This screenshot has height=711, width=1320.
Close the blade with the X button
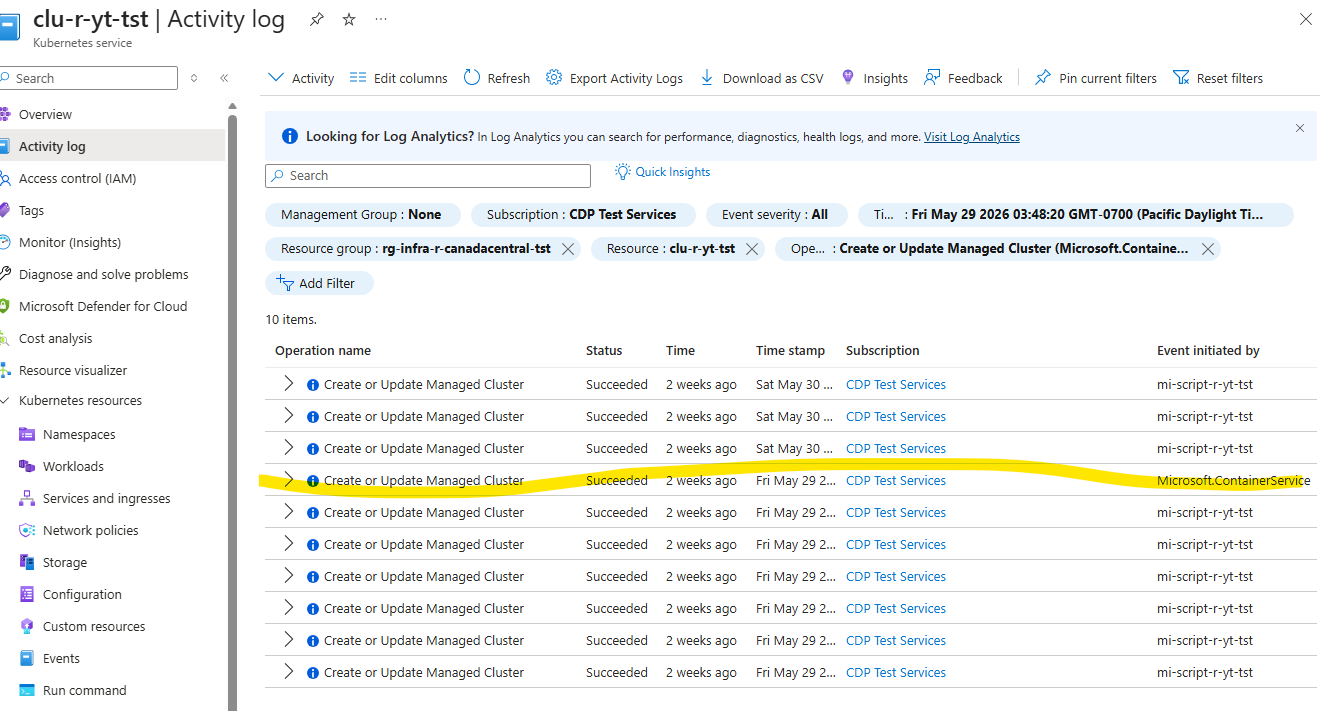[1306, 19]
